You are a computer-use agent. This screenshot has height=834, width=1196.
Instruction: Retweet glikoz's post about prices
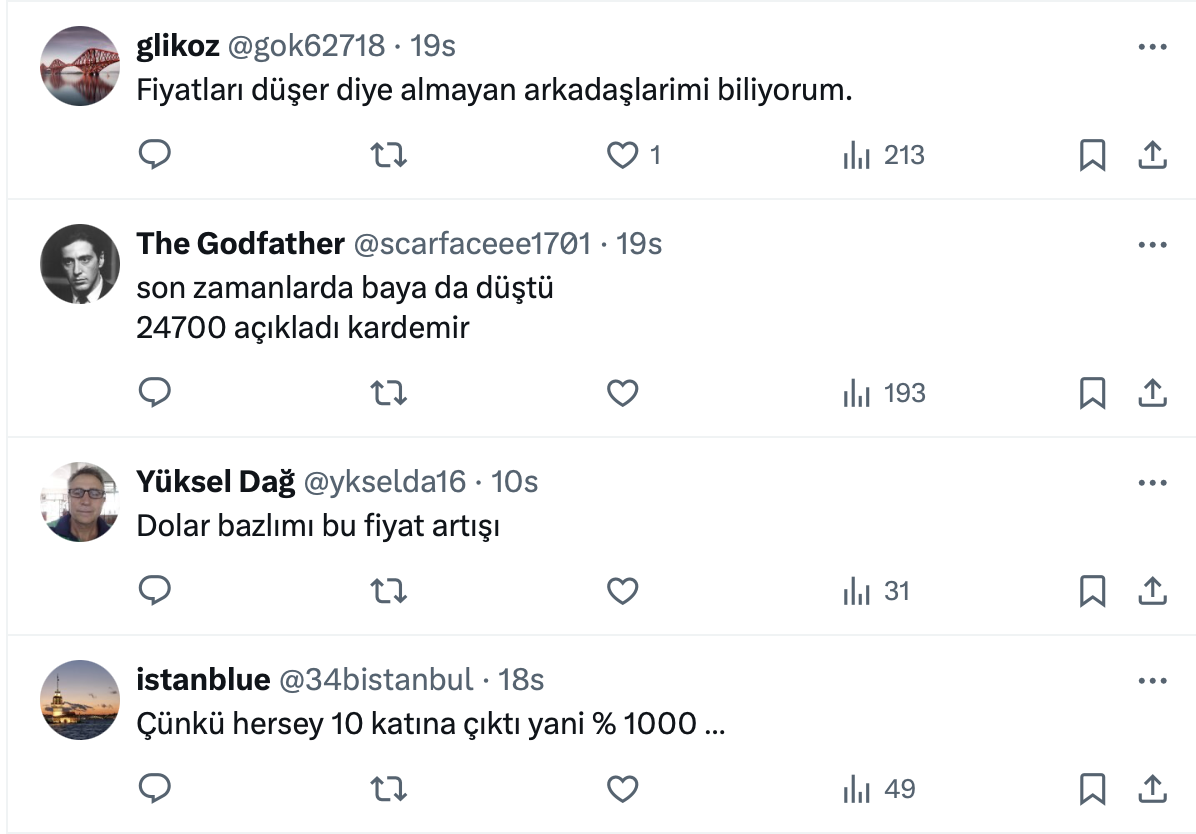388,155
